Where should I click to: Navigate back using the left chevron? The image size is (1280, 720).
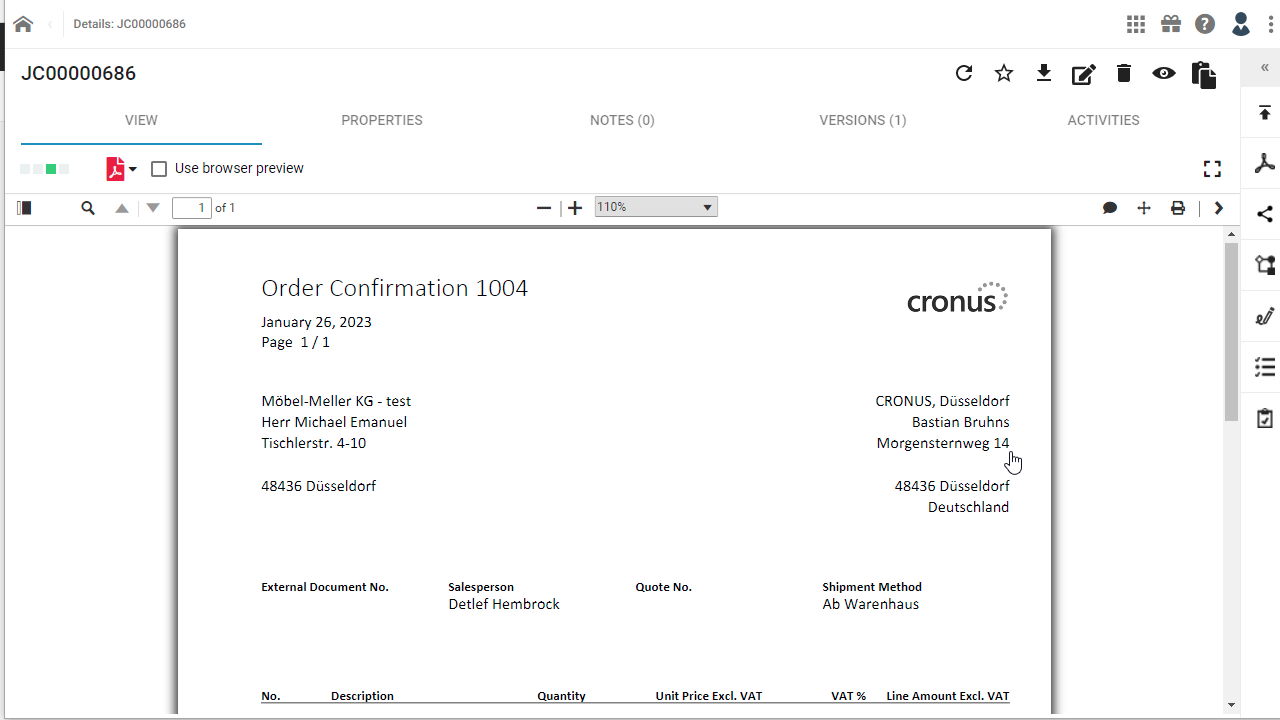tap(50, 24)
